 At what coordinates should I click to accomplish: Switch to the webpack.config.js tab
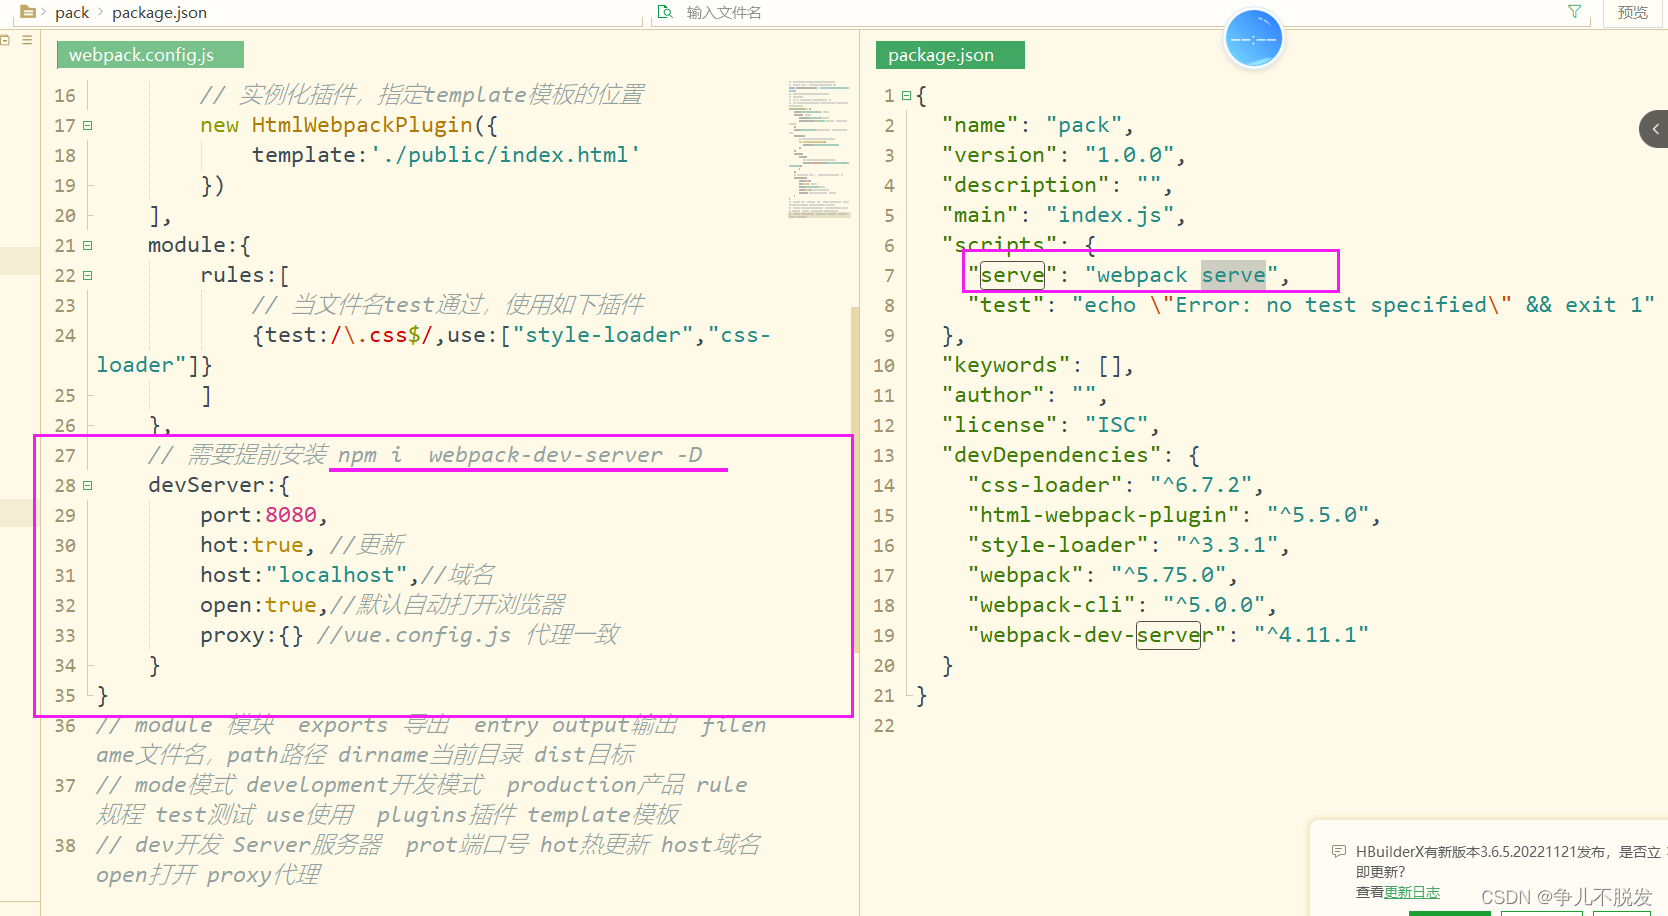[x=150, y=55]
